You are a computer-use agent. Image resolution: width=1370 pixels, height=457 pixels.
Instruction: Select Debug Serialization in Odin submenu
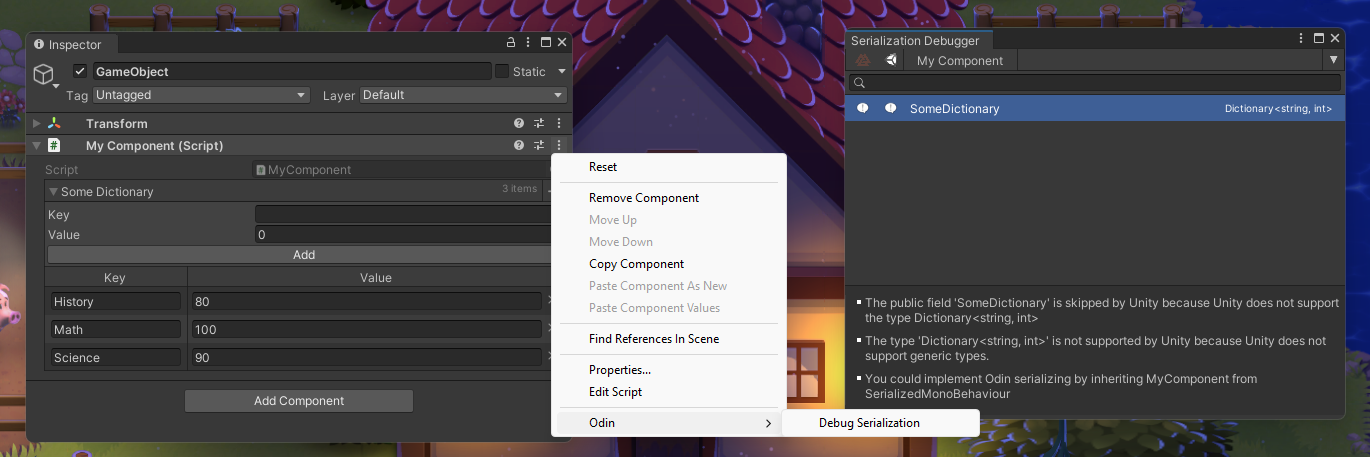[869, 423]
